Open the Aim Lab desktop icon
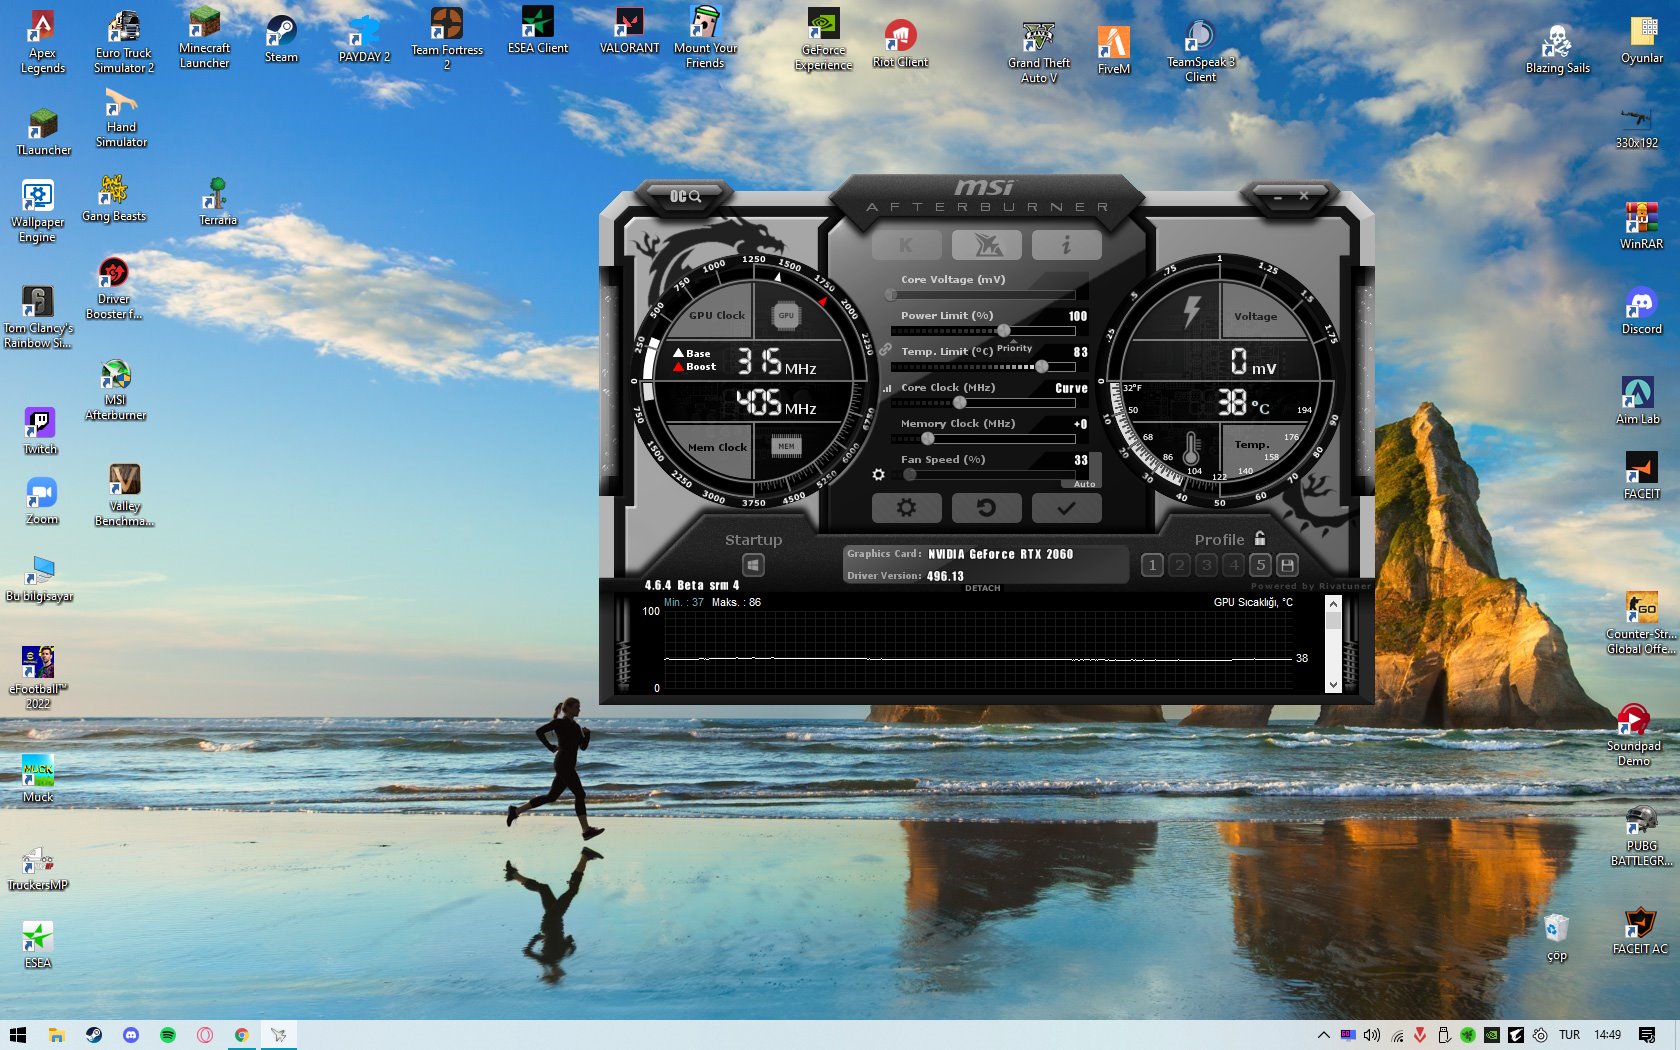 1638,400
